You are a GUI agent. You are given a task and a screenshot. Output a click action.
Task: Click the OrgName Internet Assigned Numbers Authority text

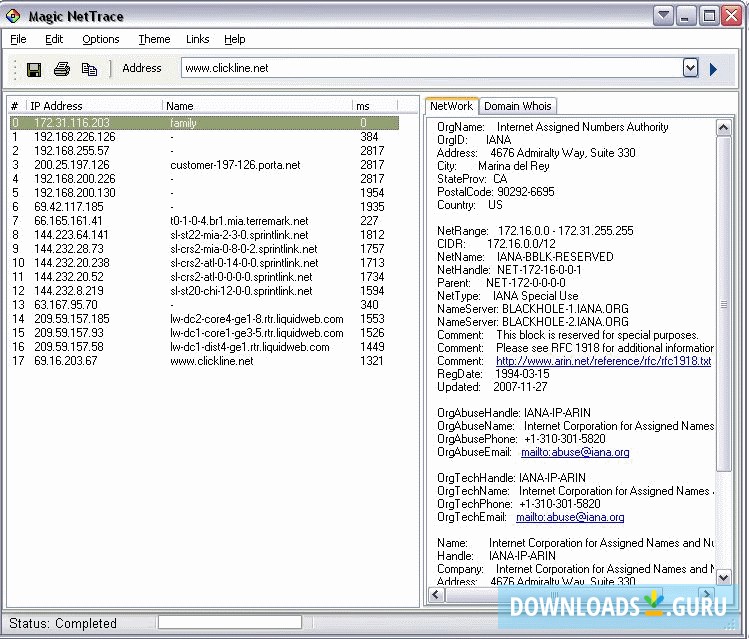(552, 127)
